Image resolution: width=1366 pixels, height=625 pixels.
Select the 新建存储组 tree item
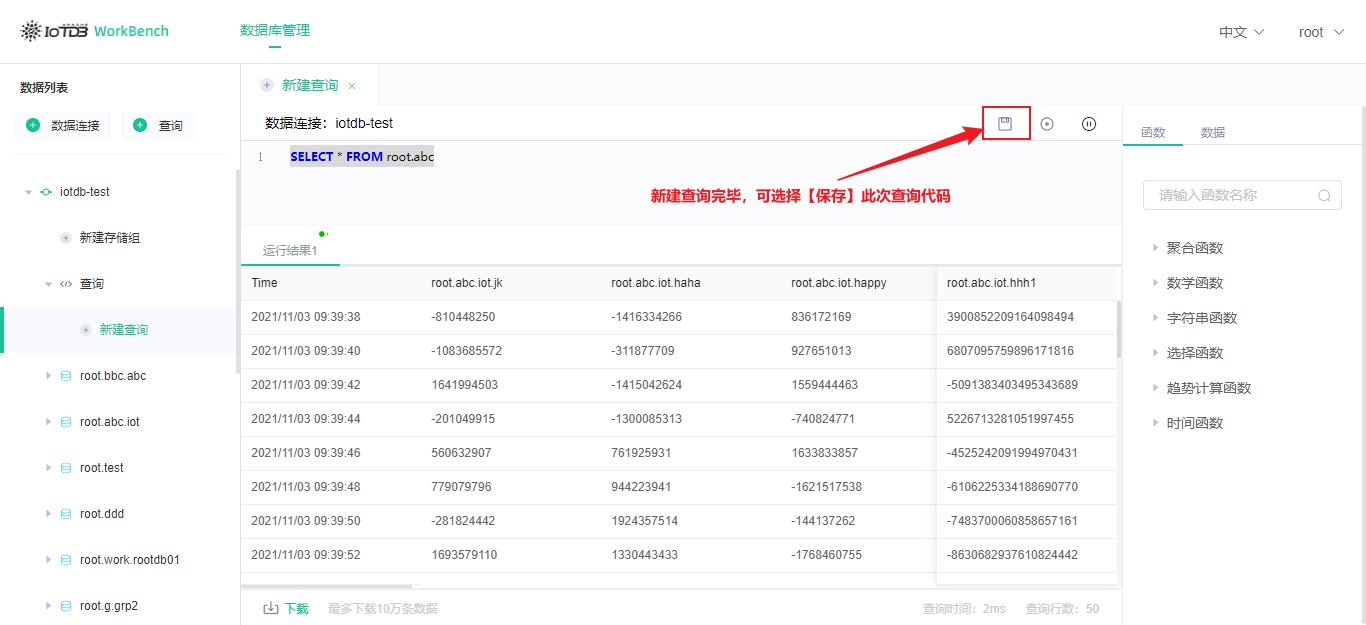pos(112,237)
